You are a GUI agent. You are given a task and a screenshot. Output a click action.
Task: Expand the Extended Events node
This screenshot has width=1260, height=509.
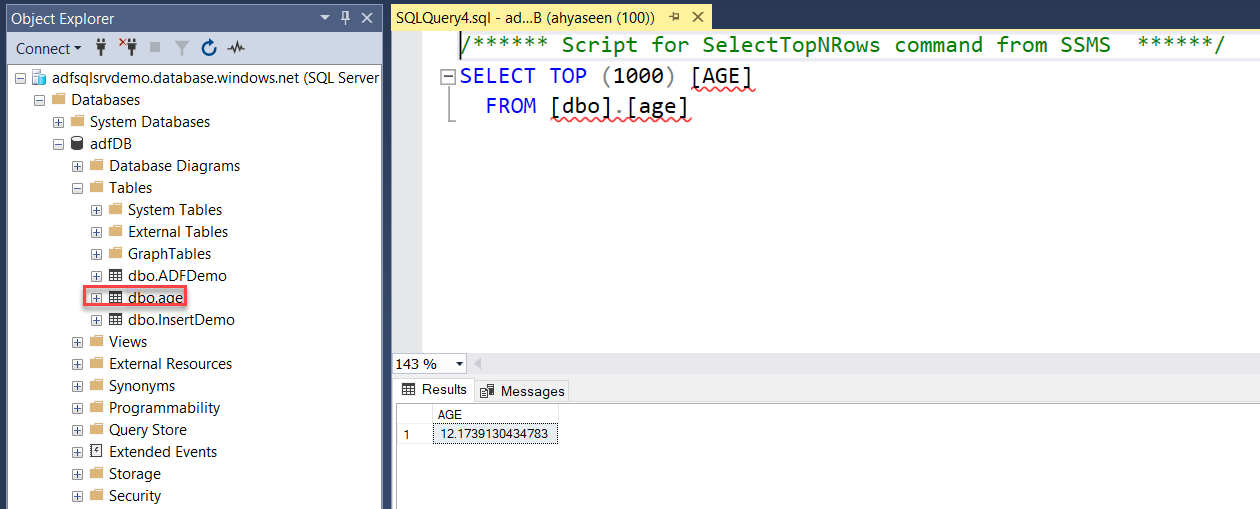[x=77, y=452]
